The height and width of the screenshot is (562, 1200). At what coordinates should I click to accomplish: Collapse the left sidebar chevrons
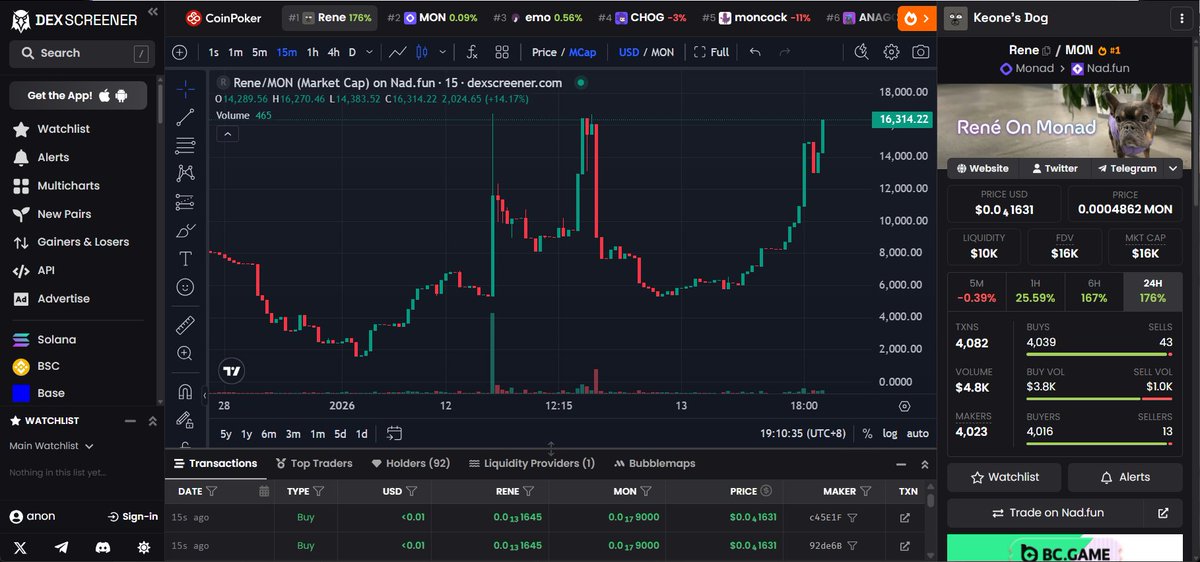(152, 12)
